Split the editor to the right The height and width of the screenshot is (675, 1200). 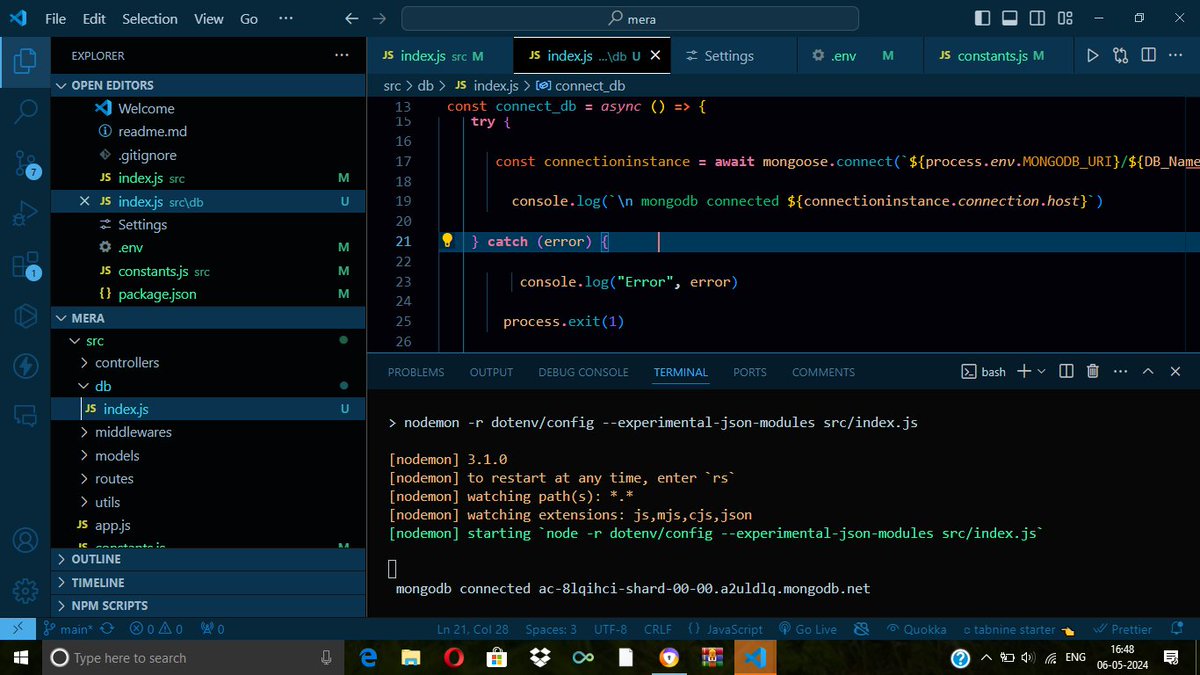pos(1148,56)
